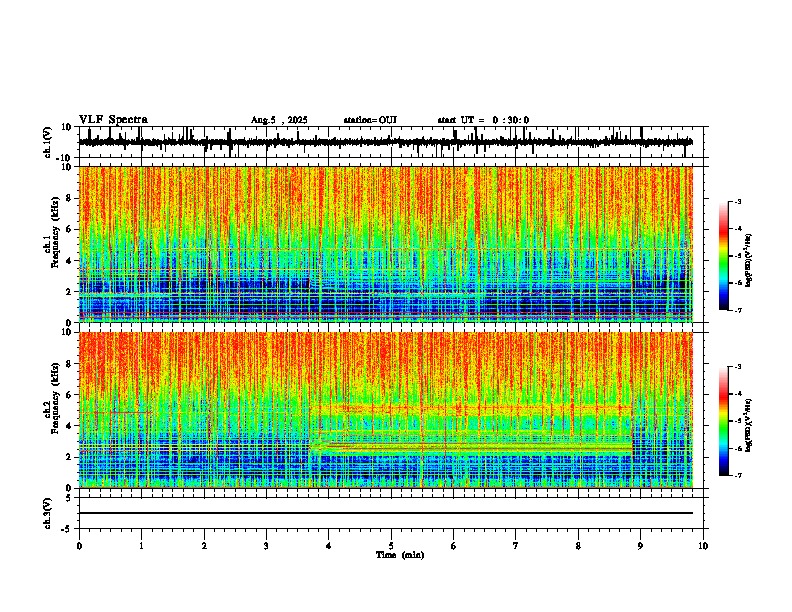Image resolution: width=792 pixels, height=612 pixels.
Task: Click time axis tick label "4"
Action: click(x=329, y=546)
